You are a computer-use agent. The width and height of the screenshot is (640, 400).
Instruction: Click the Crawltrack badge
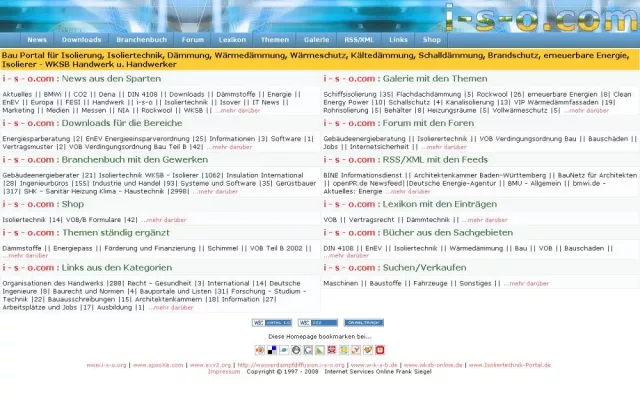364,322
